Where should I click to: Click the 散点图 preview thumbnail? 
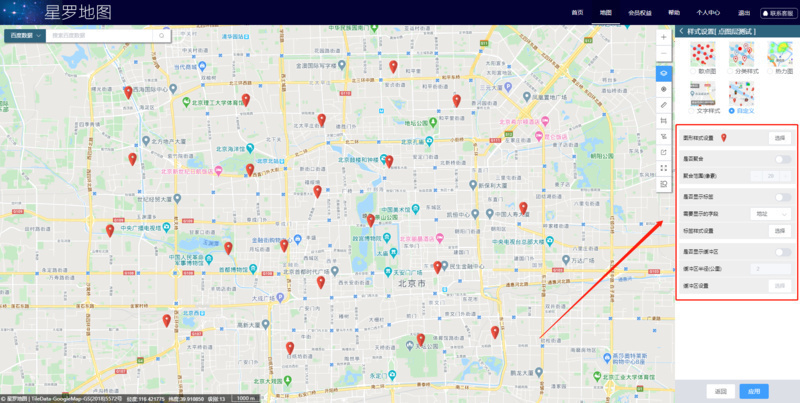pyautogui.click(x=703, y=54)
